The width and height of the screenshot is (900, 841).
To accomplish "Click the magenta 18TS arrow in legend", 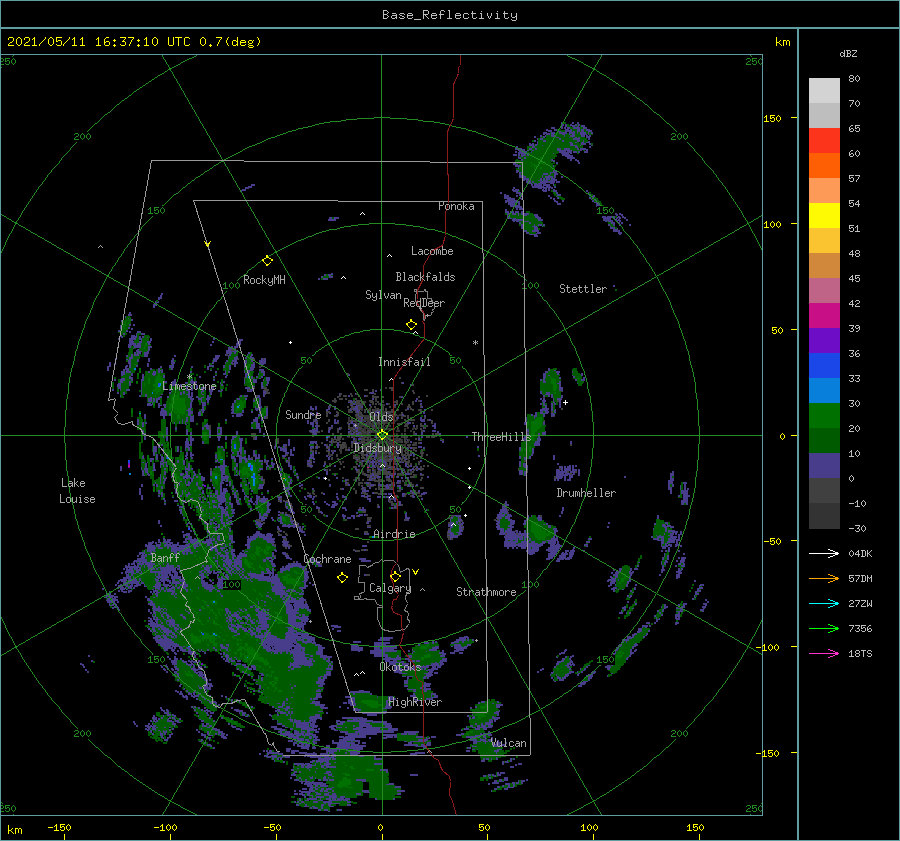I will click(x=824, y=653).
